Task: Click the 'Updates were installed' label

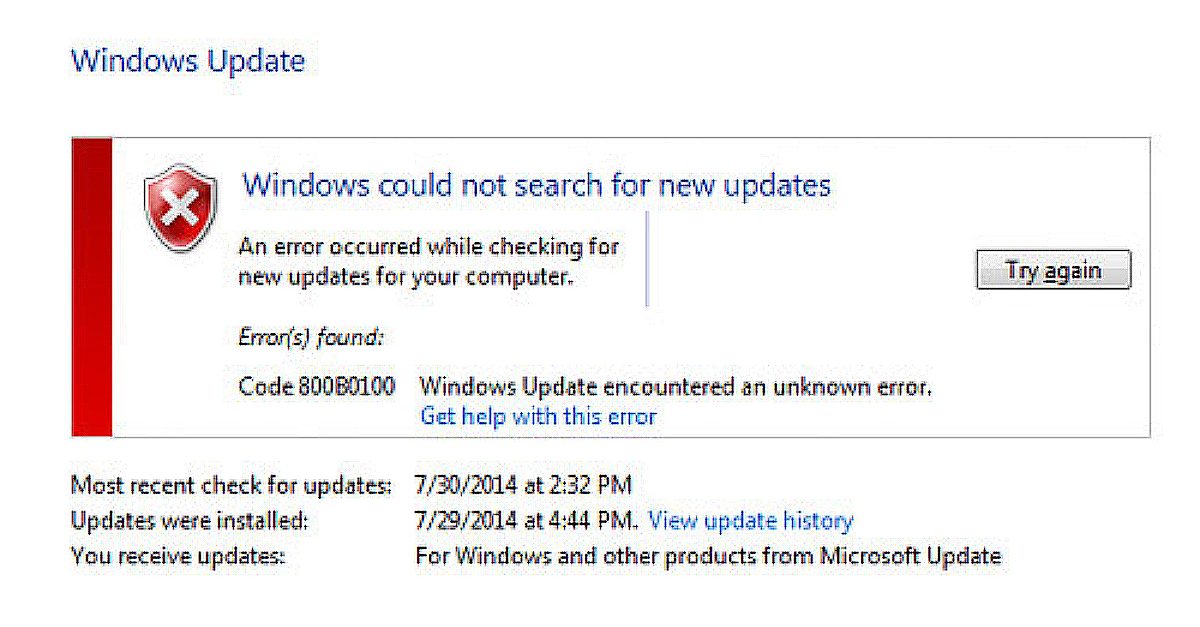Action: click(190, 521)
